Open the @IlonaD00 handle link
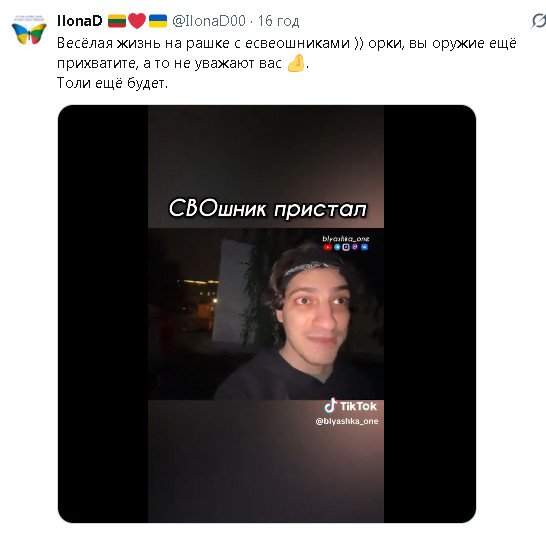The image size is (546, 537). [x=209, y=21]
